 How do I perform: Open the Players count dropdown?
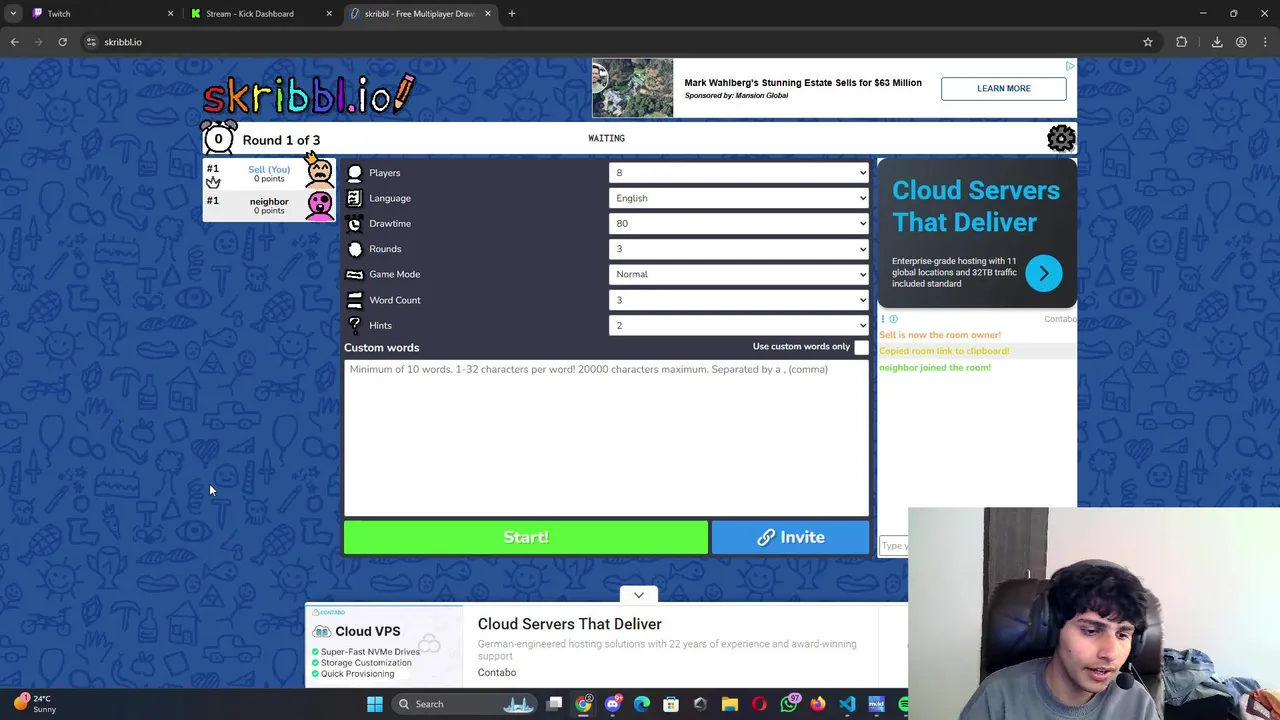tap(739, 173)
